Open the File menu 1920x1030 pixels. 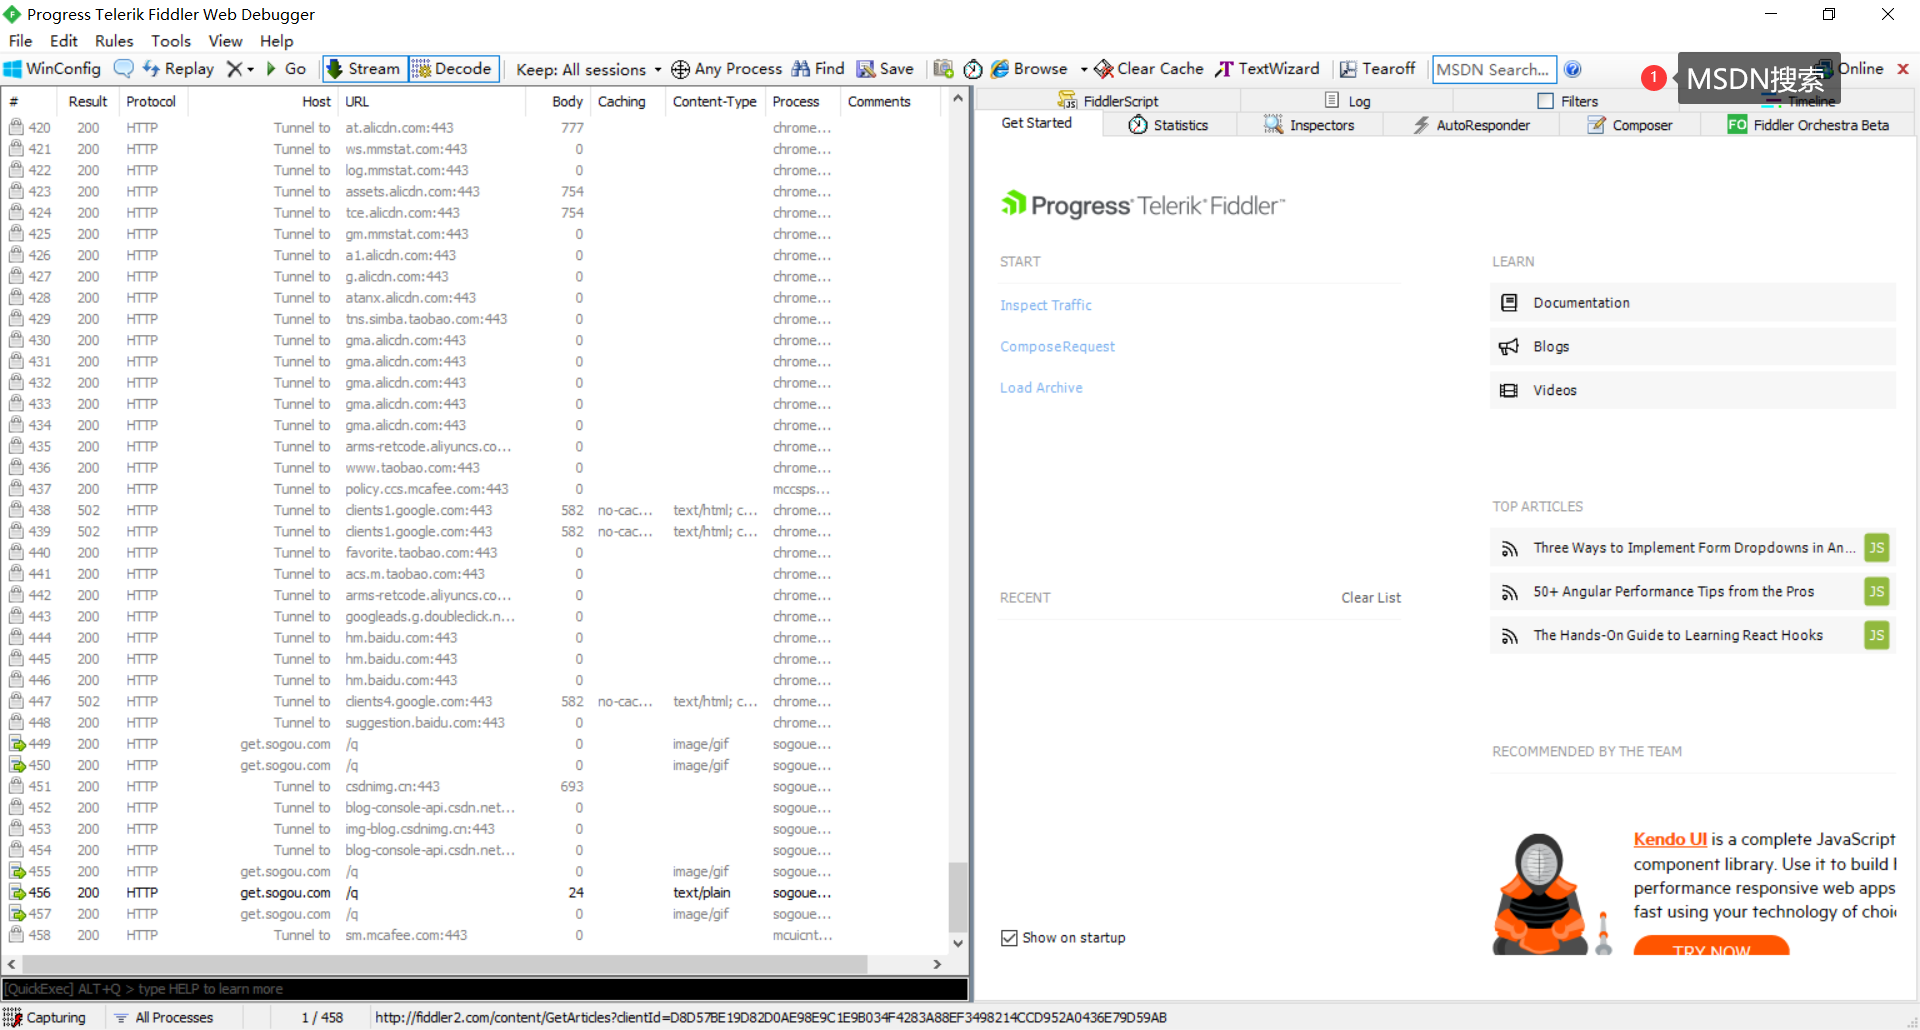coord(20,41)
